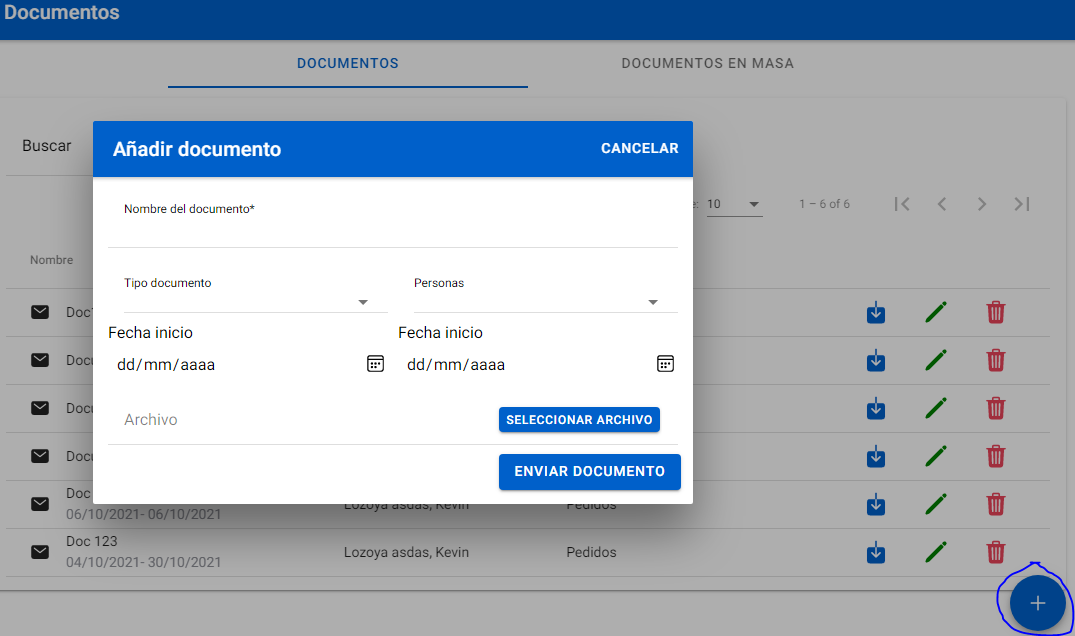Jump to the last page of results
The height and width of the screenshot is (636, 1075).
[1021, 204]
